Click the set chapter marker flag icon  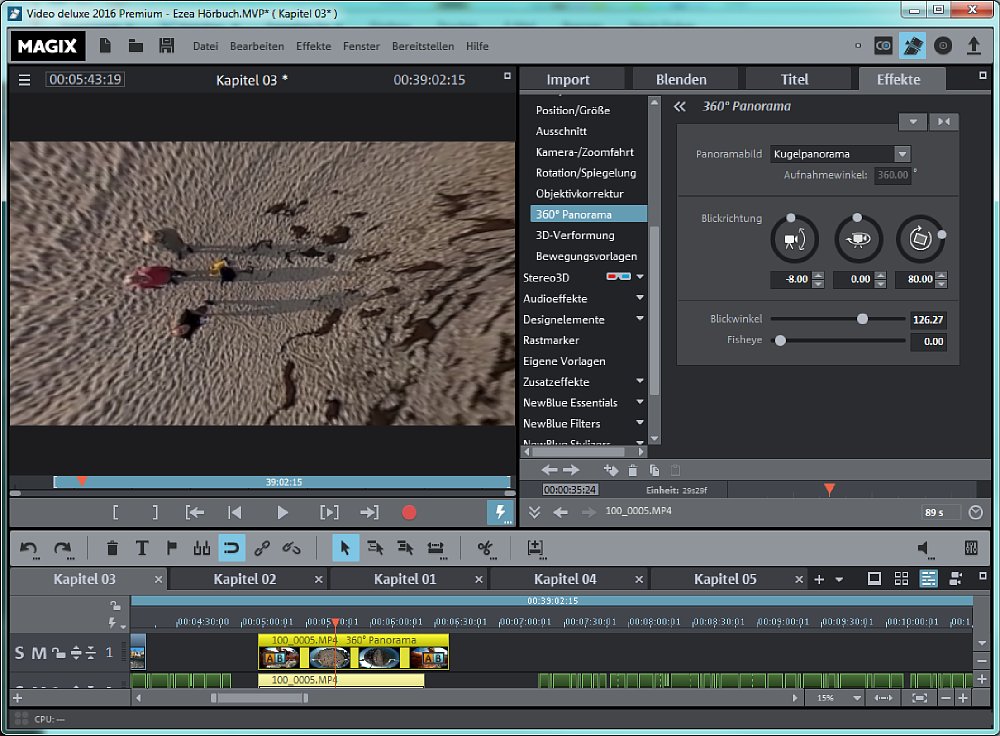pos(171,548)
